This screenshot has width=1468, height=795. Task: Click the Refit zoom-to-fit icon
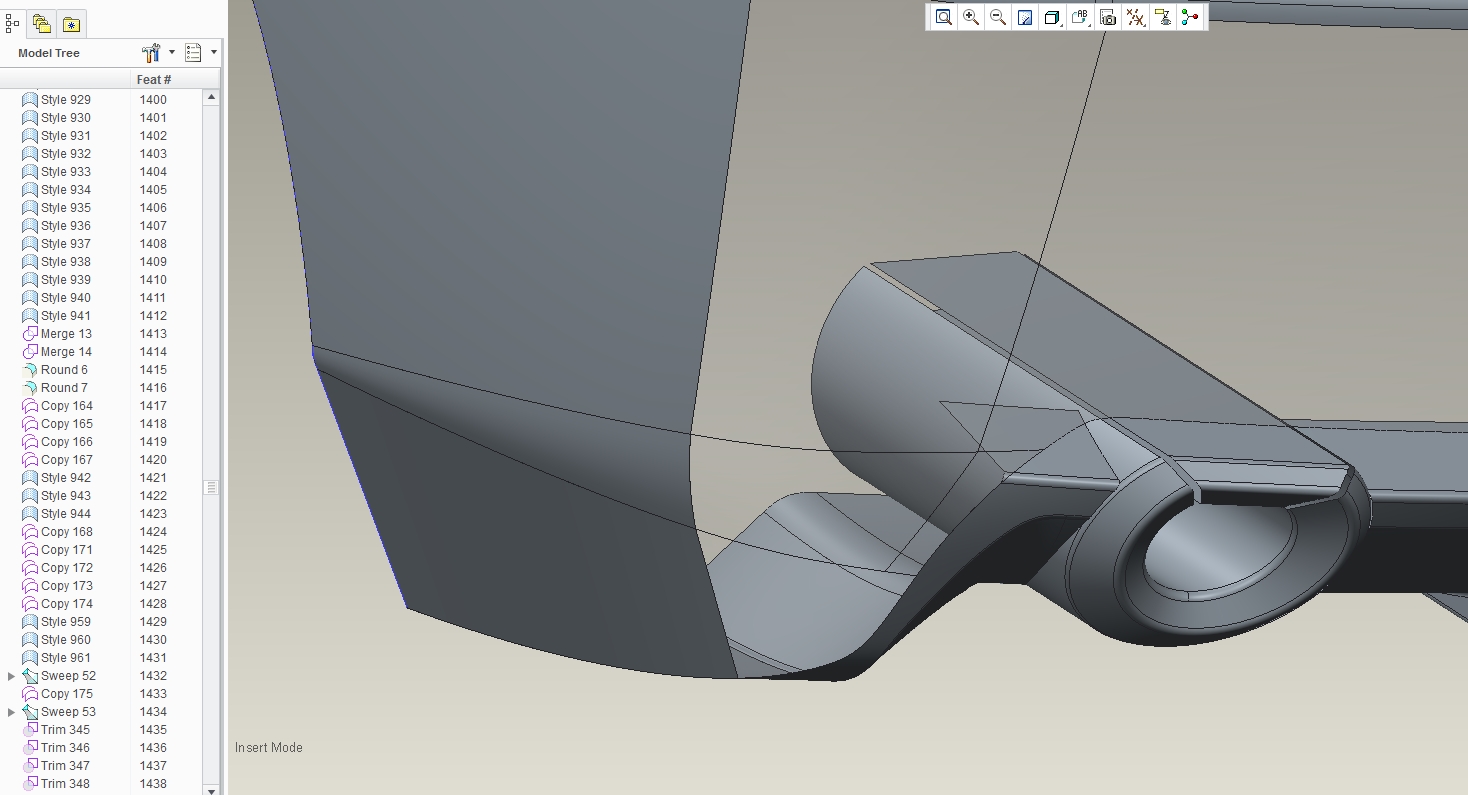(943, 17)
